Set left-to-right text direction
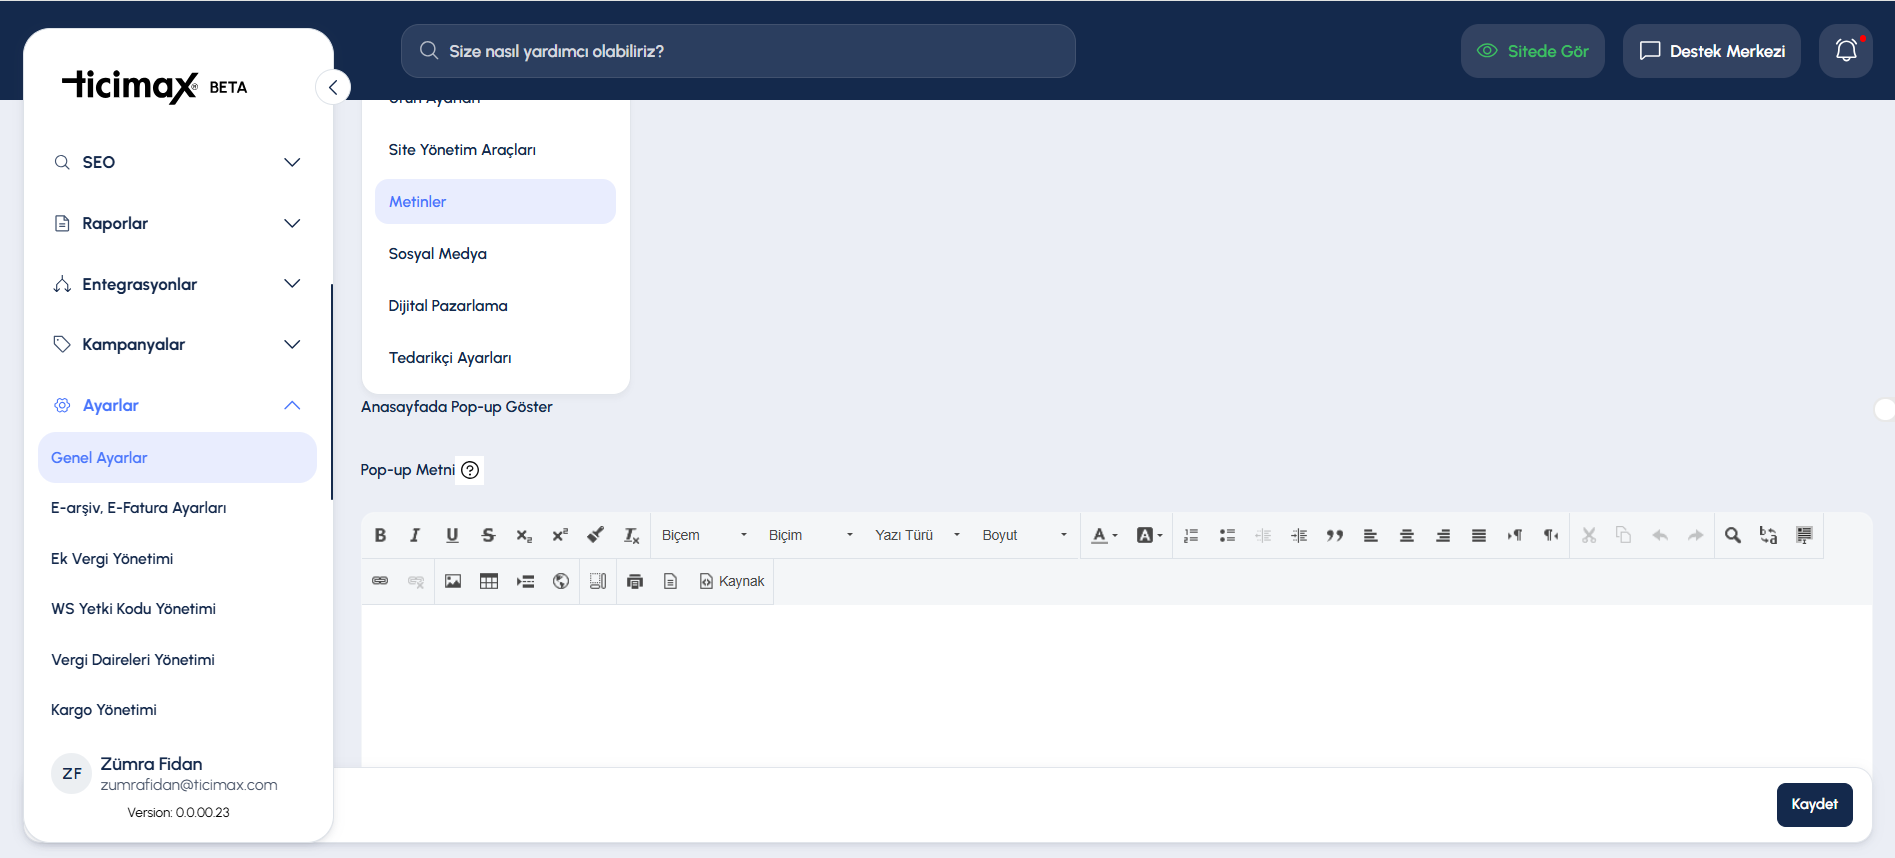The image size is (1895, 858). [1515, 535]
